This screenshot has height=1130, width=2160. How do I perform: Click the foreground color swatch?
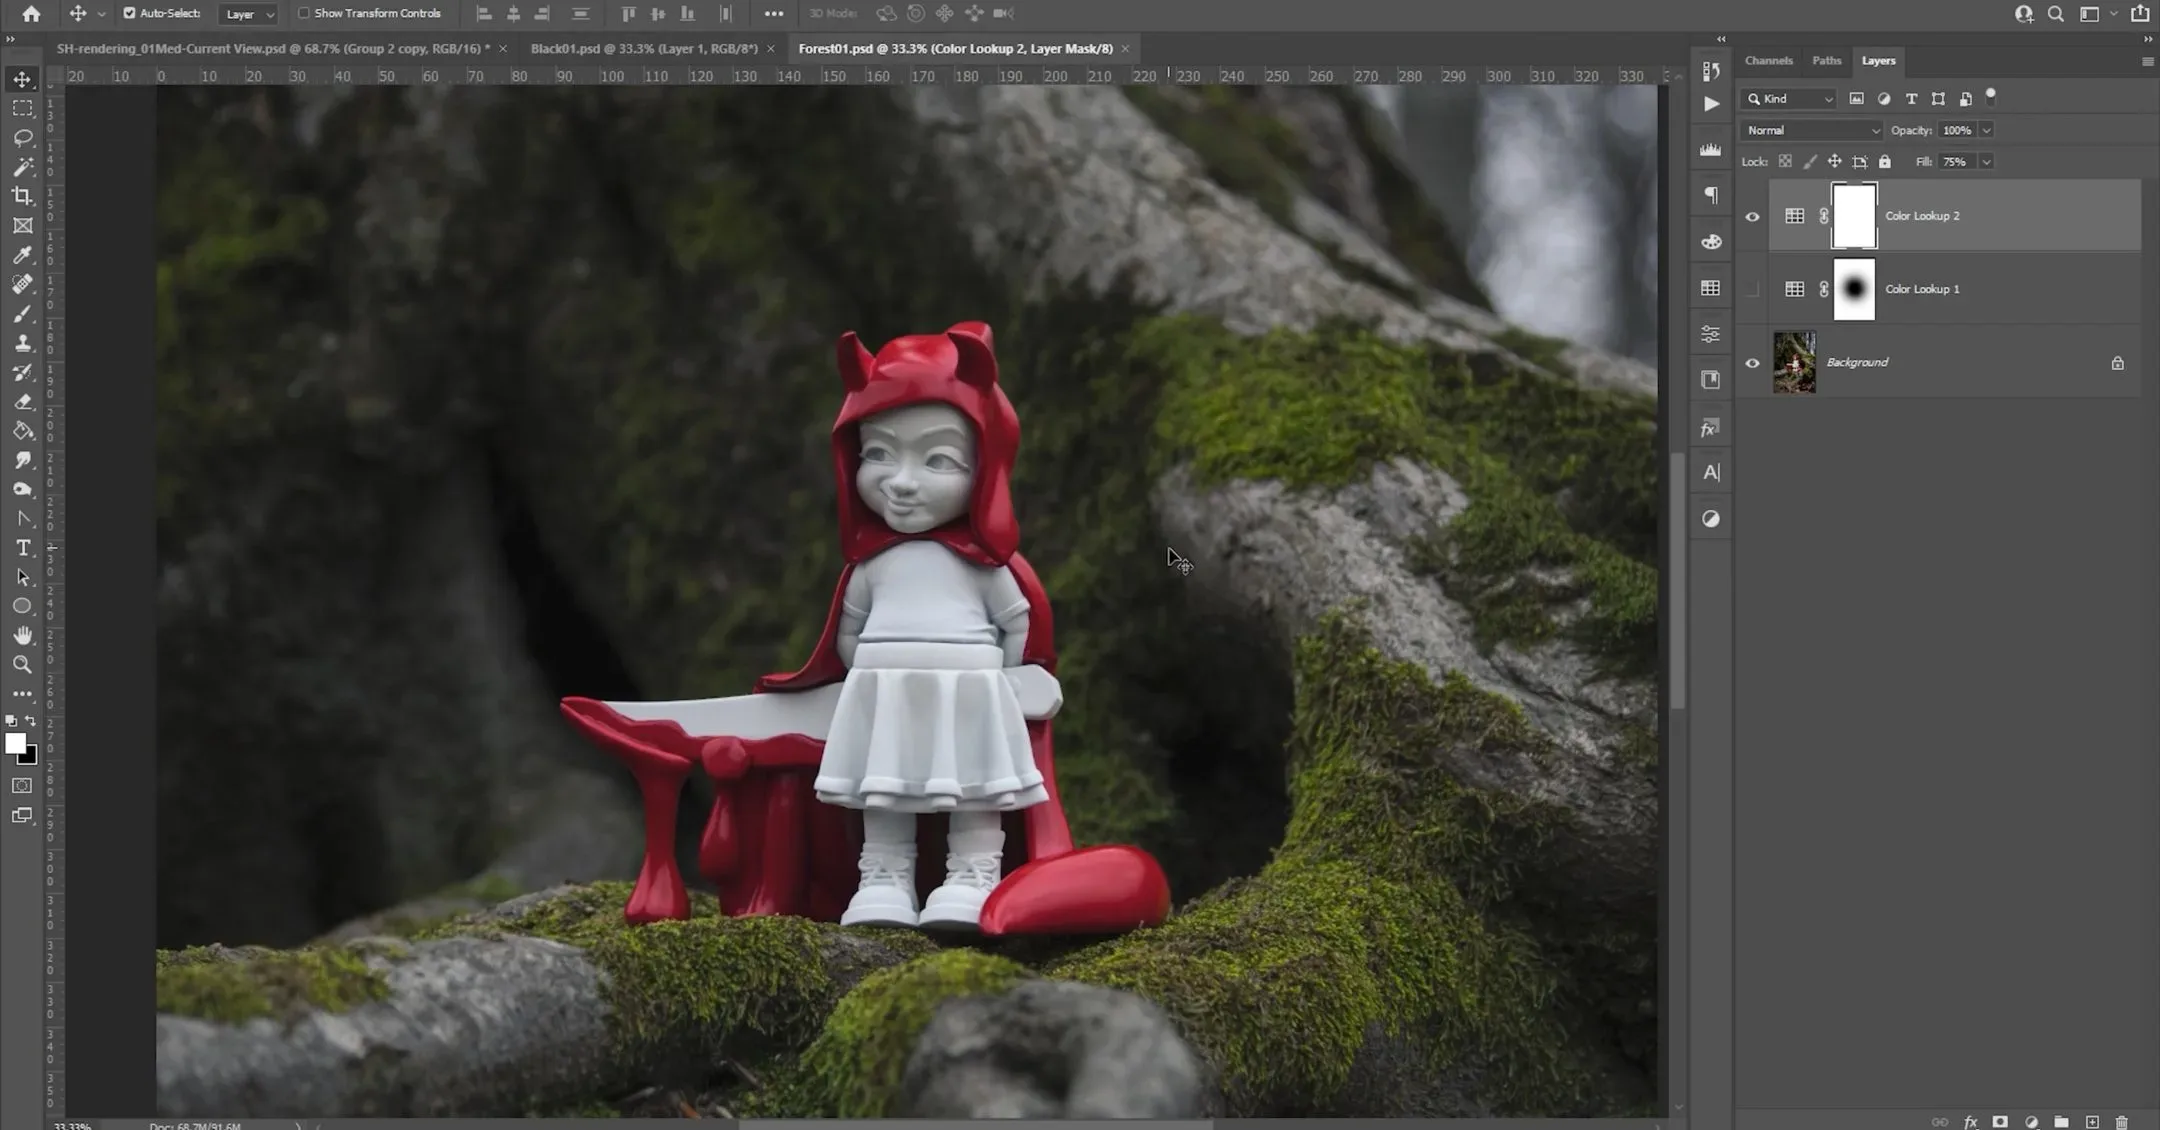click(x=16, y=744)
